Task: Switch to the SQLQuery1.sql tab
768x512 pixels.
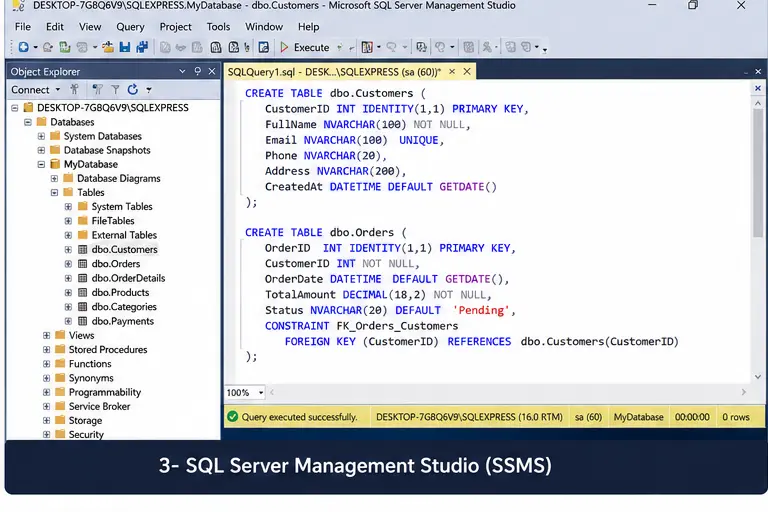Action: (x=334, y=72)
